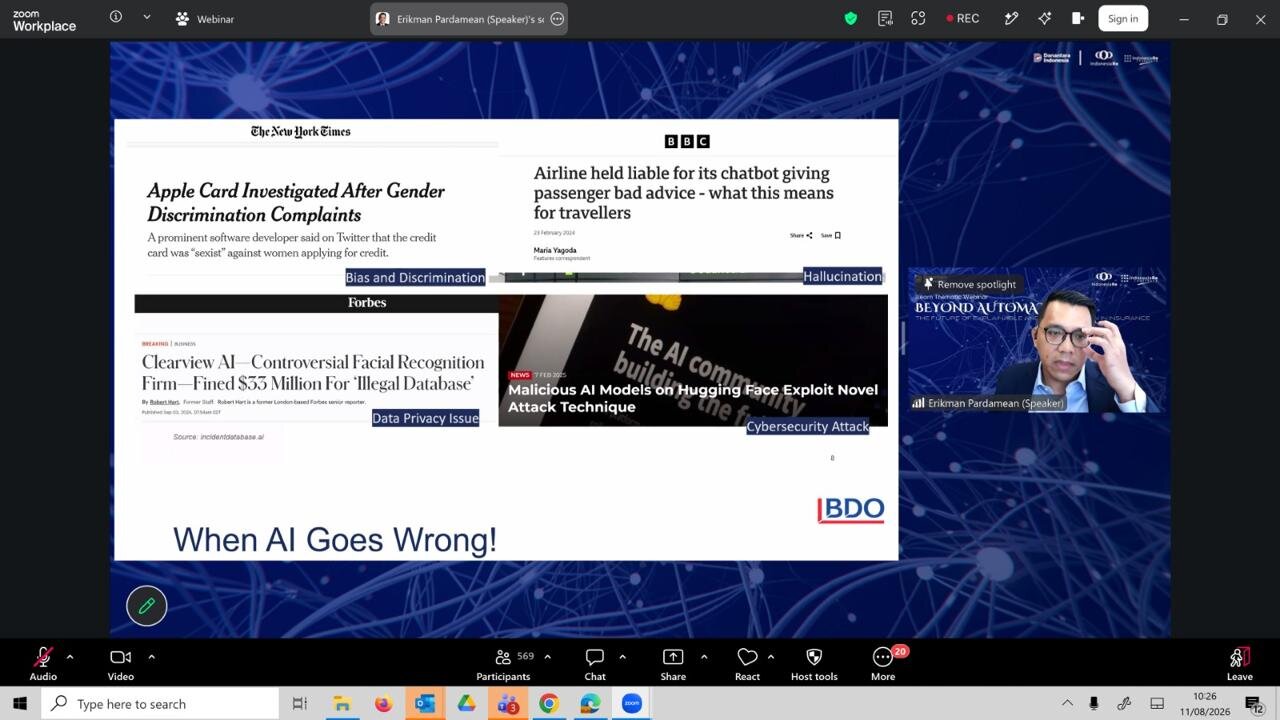This screenshot has height=720, width=1280.
Task: Expand the React options arrow
Action: [770, 657]
